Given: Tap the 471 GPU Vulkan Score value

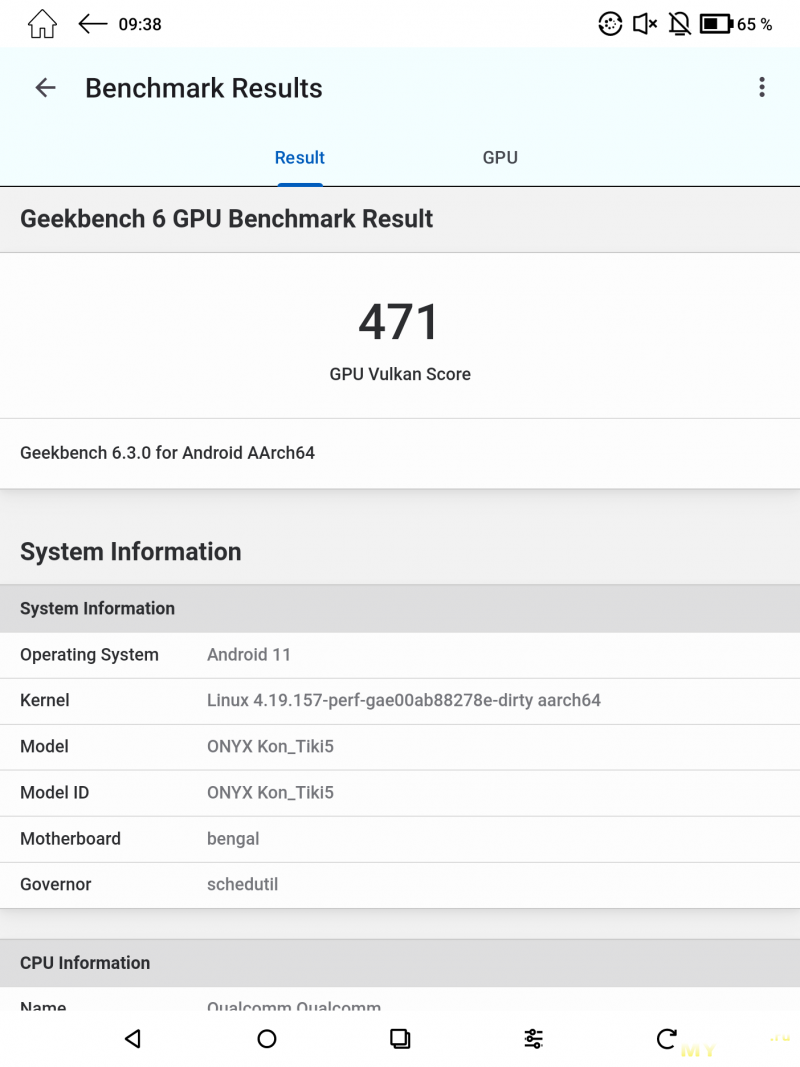Looking at the screenshot, I should [400, 323].
